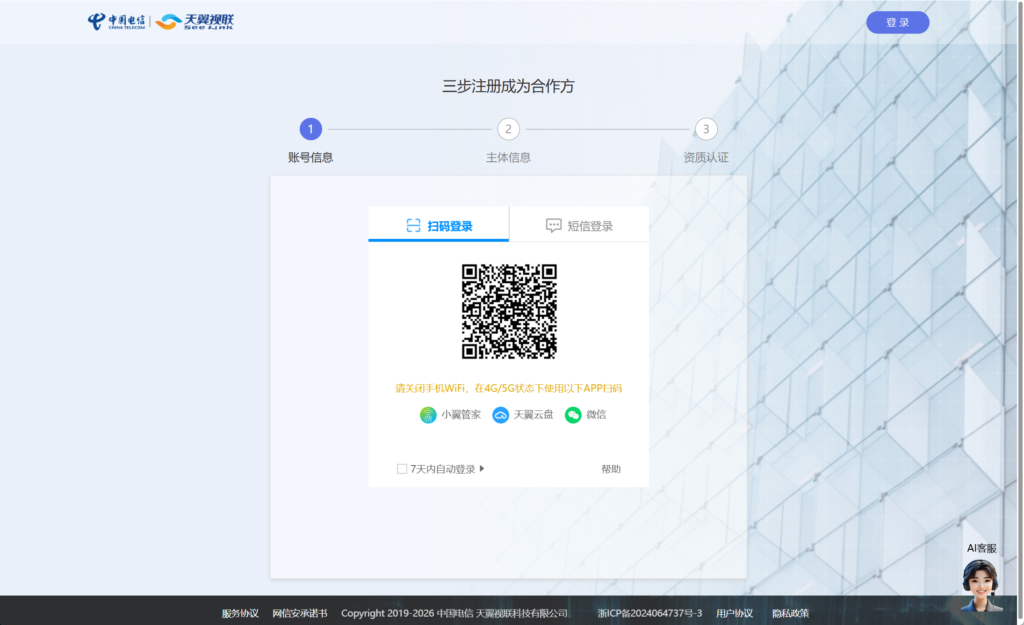Switch to the 扫码登录 tab
The width and height of the screenshot is (1024, 625).
[x=438, y=225]
